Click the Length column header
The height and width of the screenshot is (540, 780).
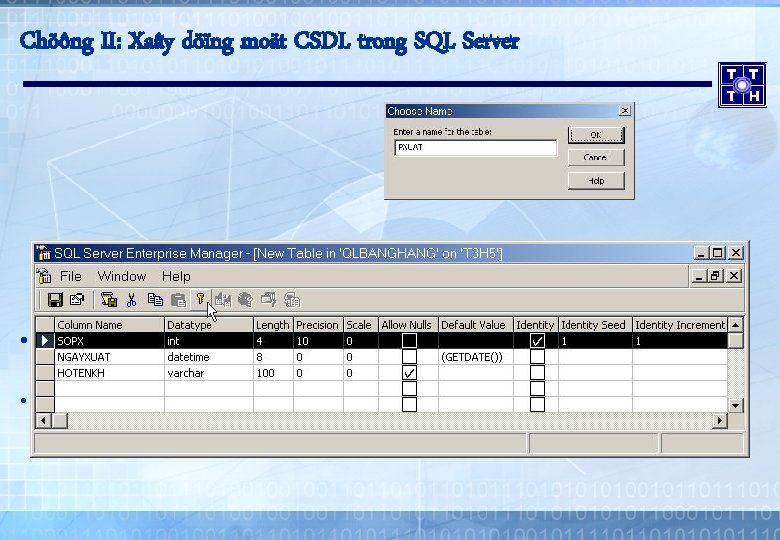273,325
